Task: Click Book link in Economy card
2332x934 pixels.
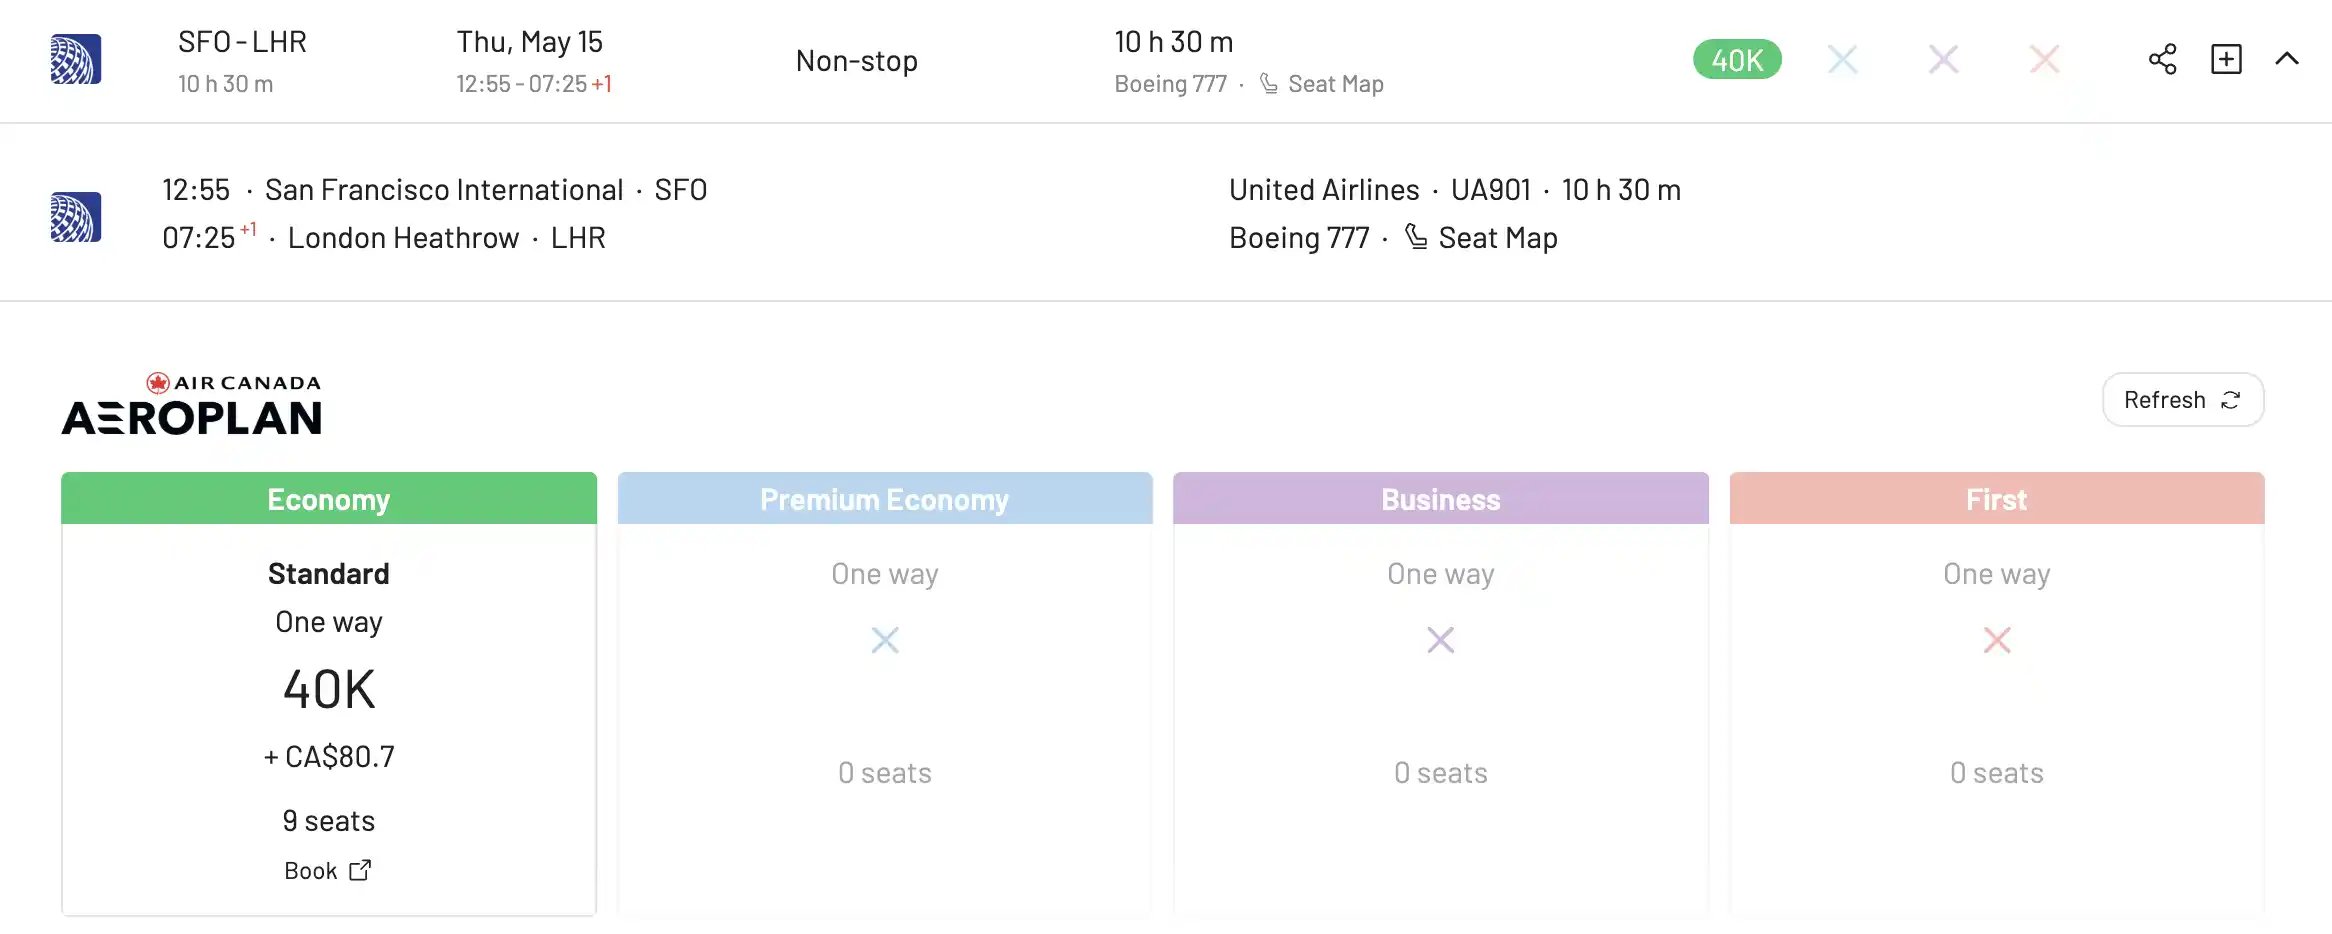Action: [328, 871]
